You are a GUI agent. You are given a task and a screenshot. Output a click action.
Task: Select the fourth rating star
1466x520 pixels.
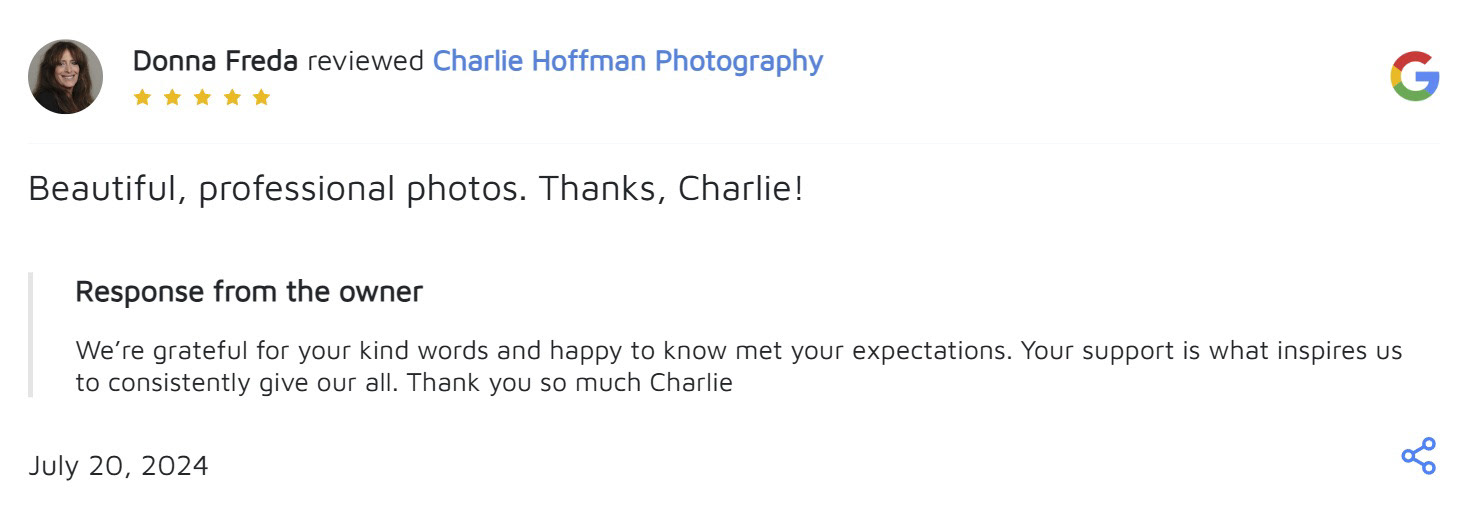(232, 97)
